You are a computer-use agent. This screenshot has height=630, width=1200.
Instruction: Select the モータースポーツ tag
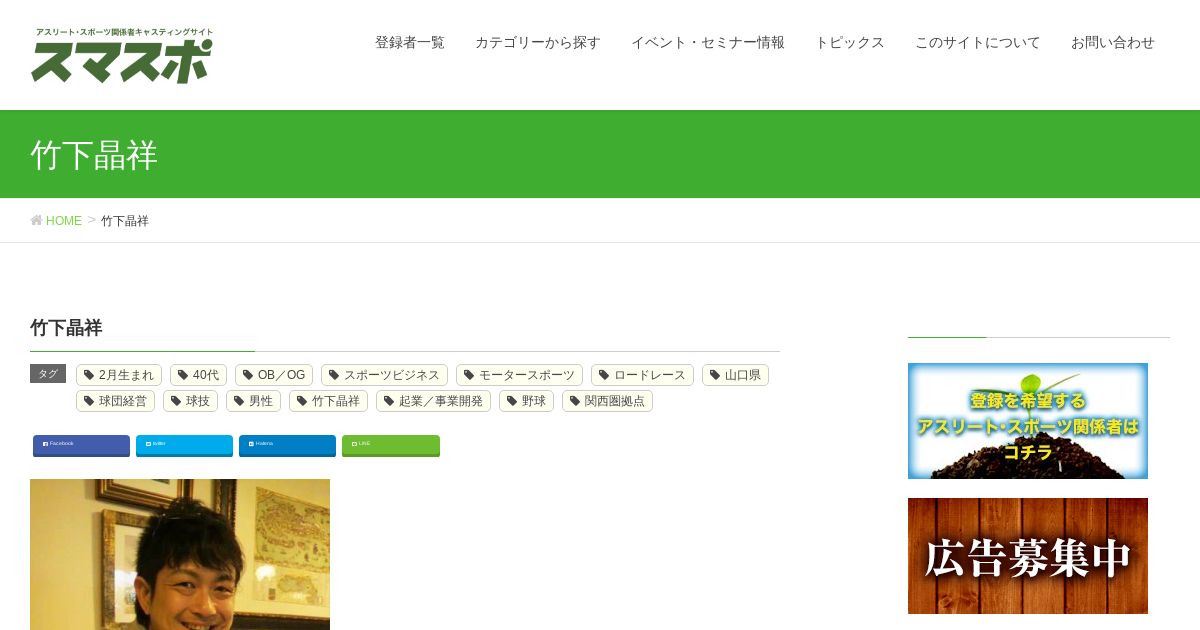[x=519, y=375]
